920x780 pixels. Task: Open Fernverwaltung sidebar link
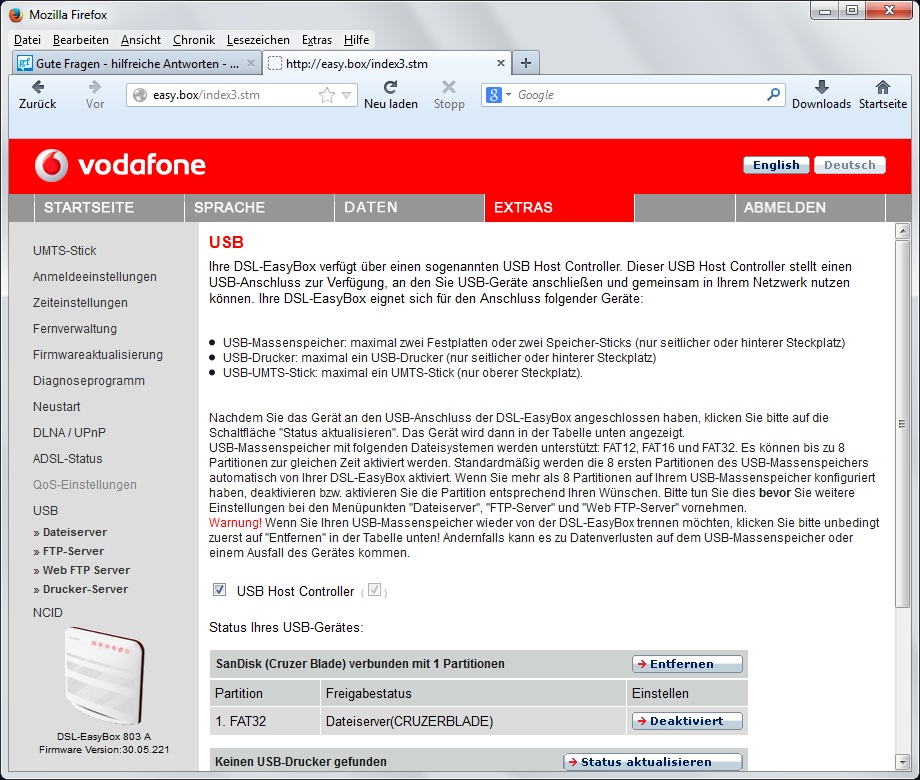pyautogui.click(x=75, y=329)
